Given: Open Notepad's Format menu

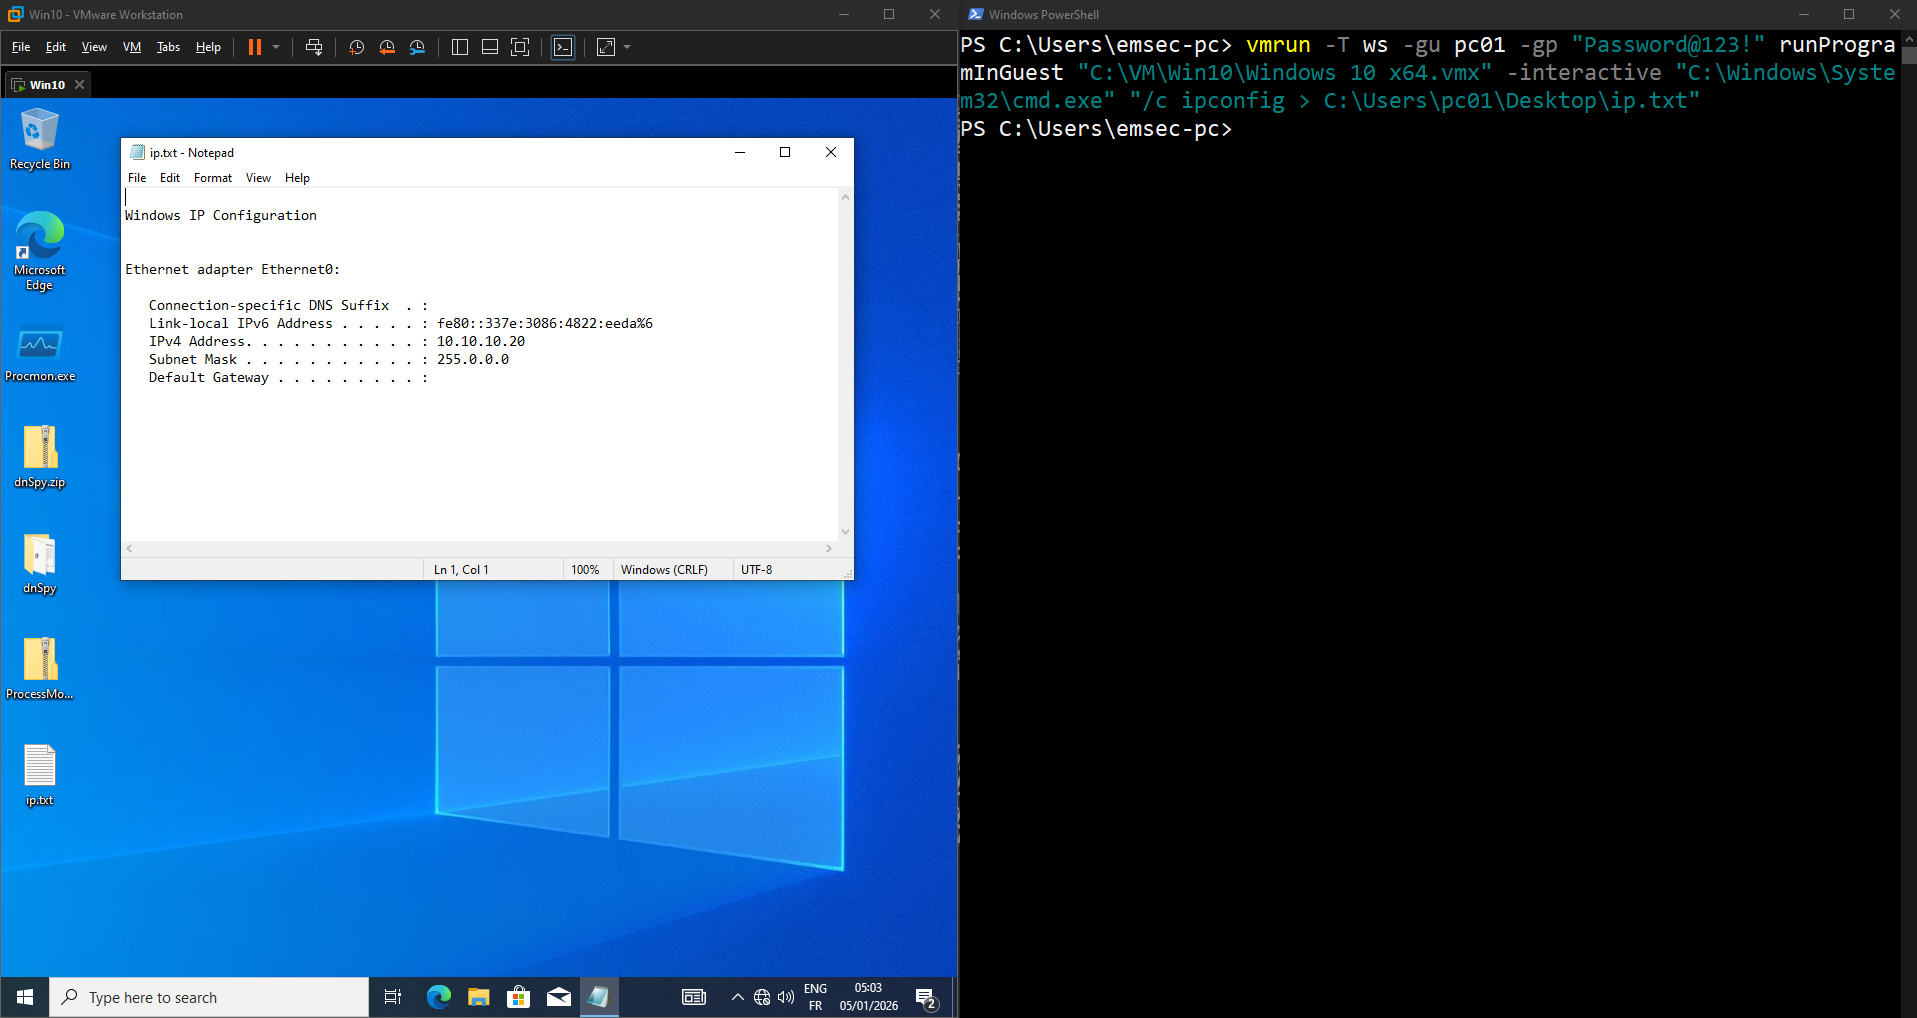Looking at the screenshot, I should tap(212, 178).
